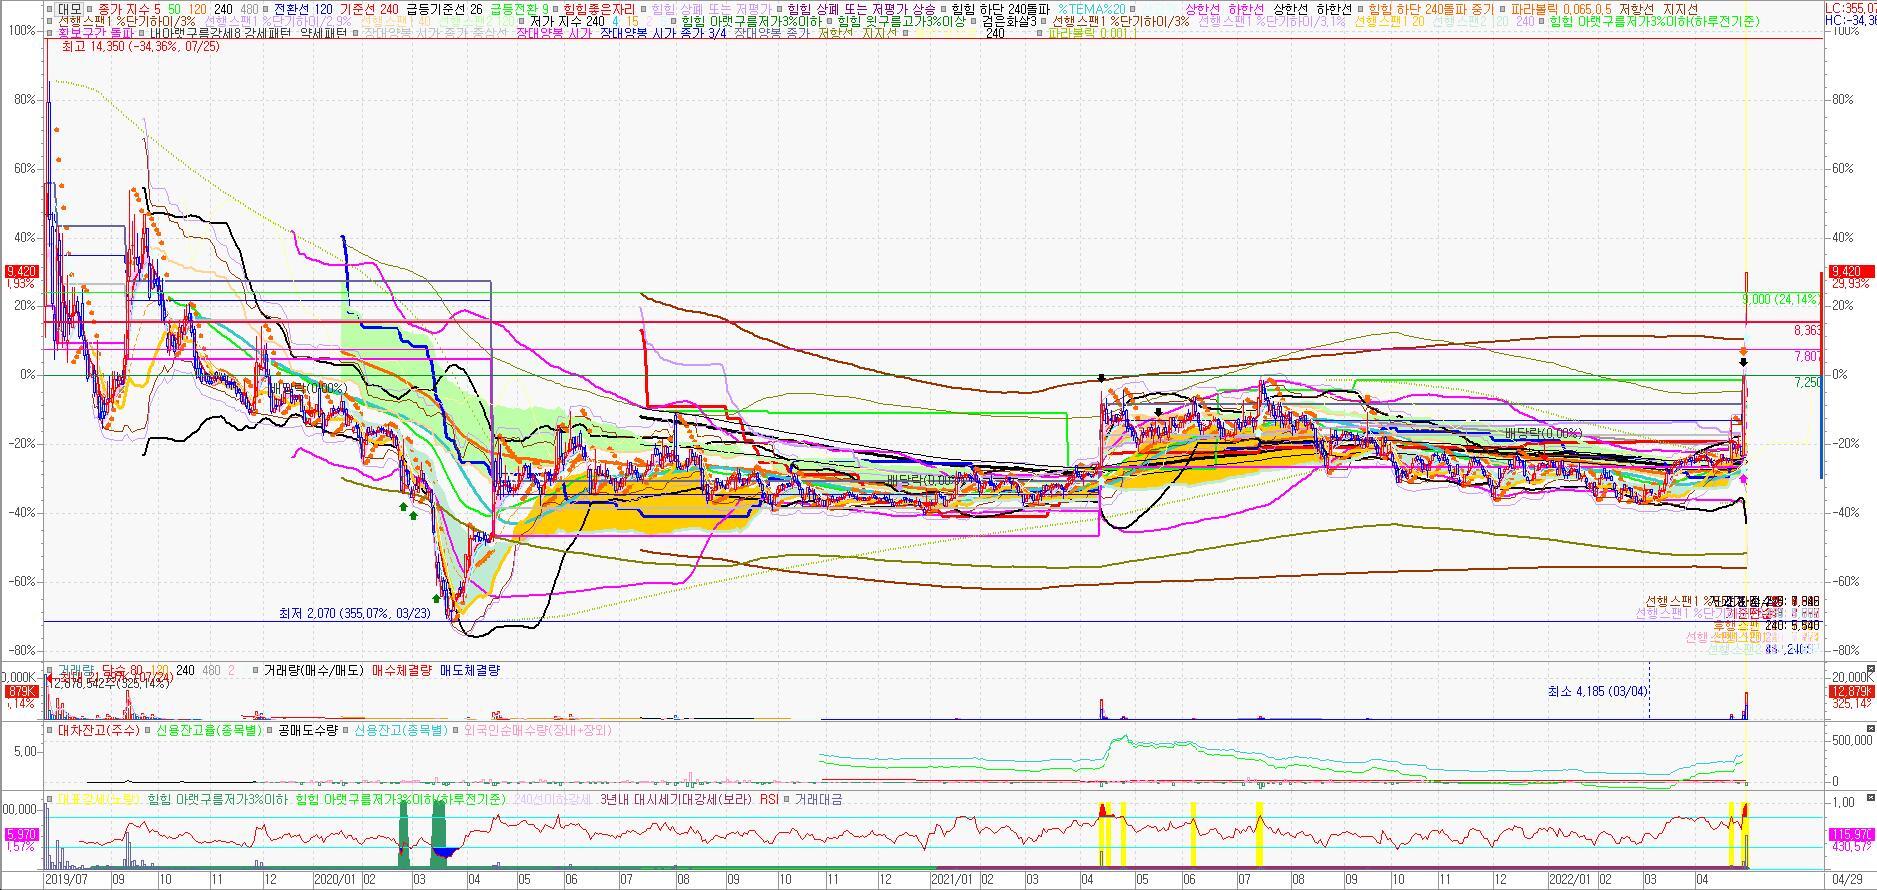Click the 2020/01 date on time axis

[x=334, y=880]
